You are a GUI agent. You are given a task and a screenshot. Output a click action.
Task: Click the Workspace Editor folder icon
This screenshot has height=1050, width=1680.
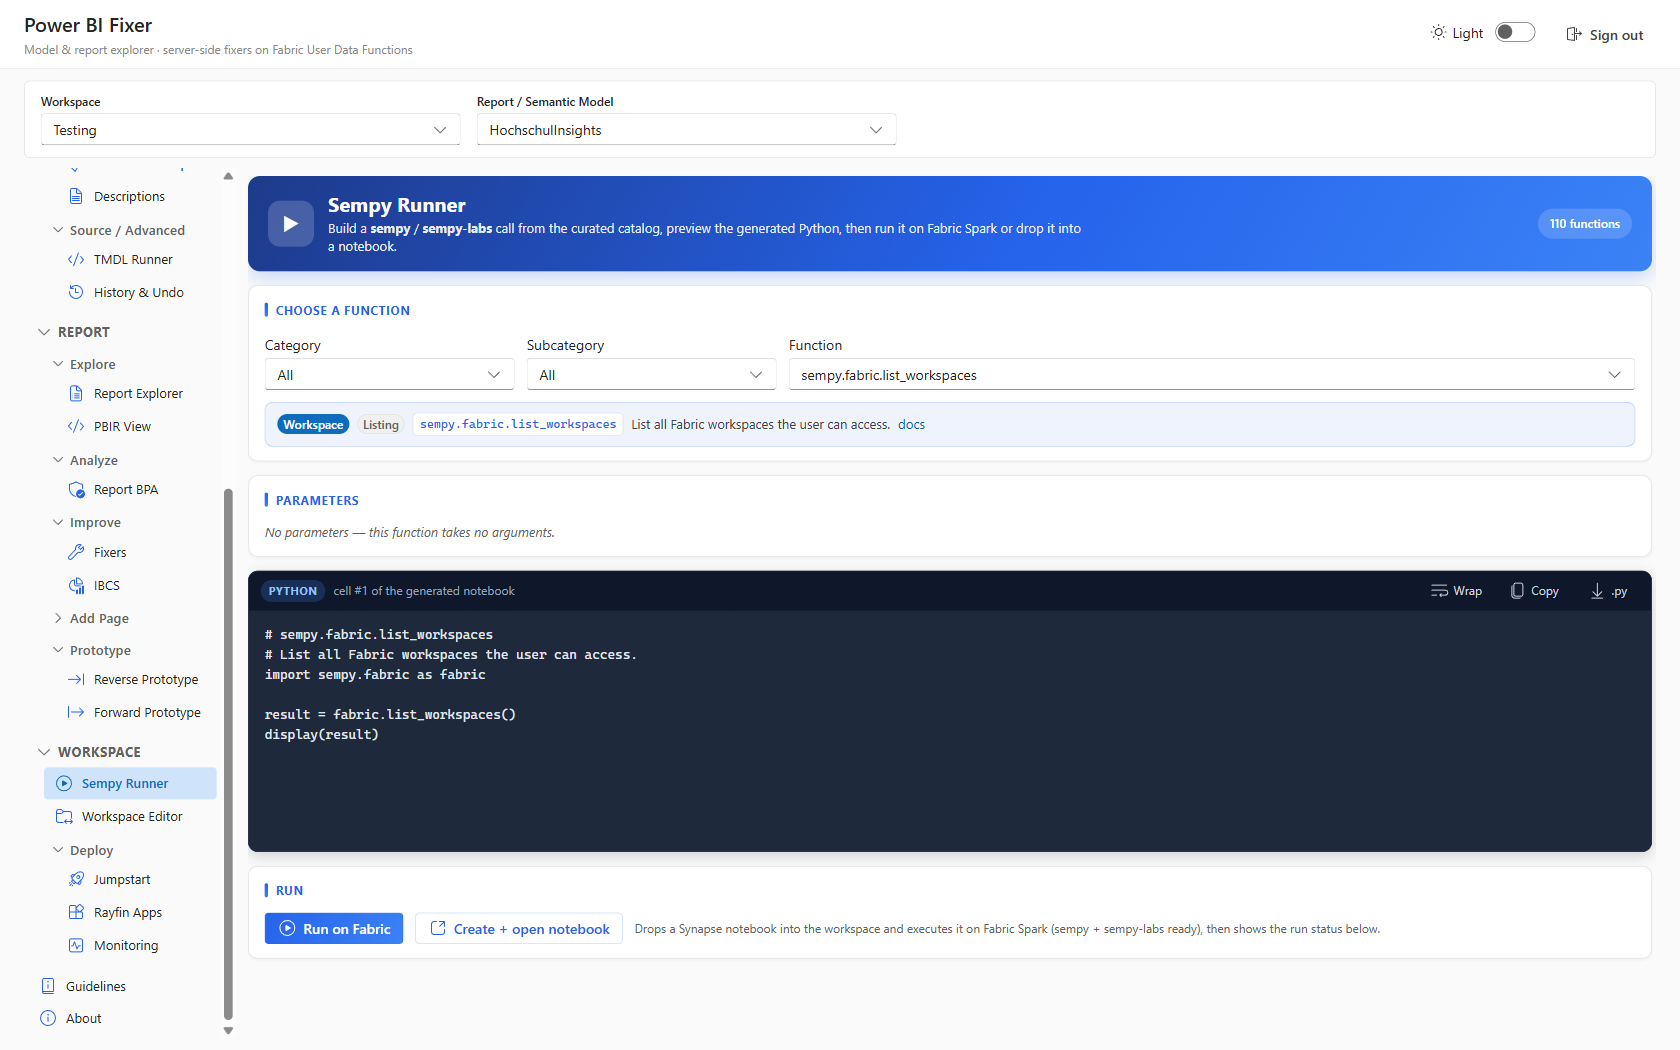pyautogui.click(x=64, y=816)
